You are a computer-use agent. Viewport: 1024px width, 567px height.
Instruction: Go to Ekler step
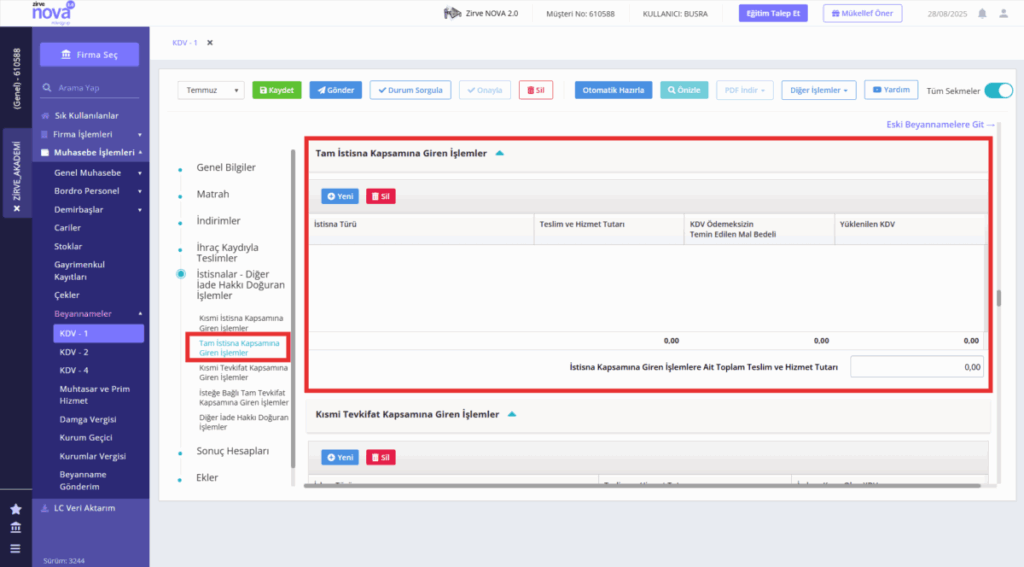click(207, 478)
